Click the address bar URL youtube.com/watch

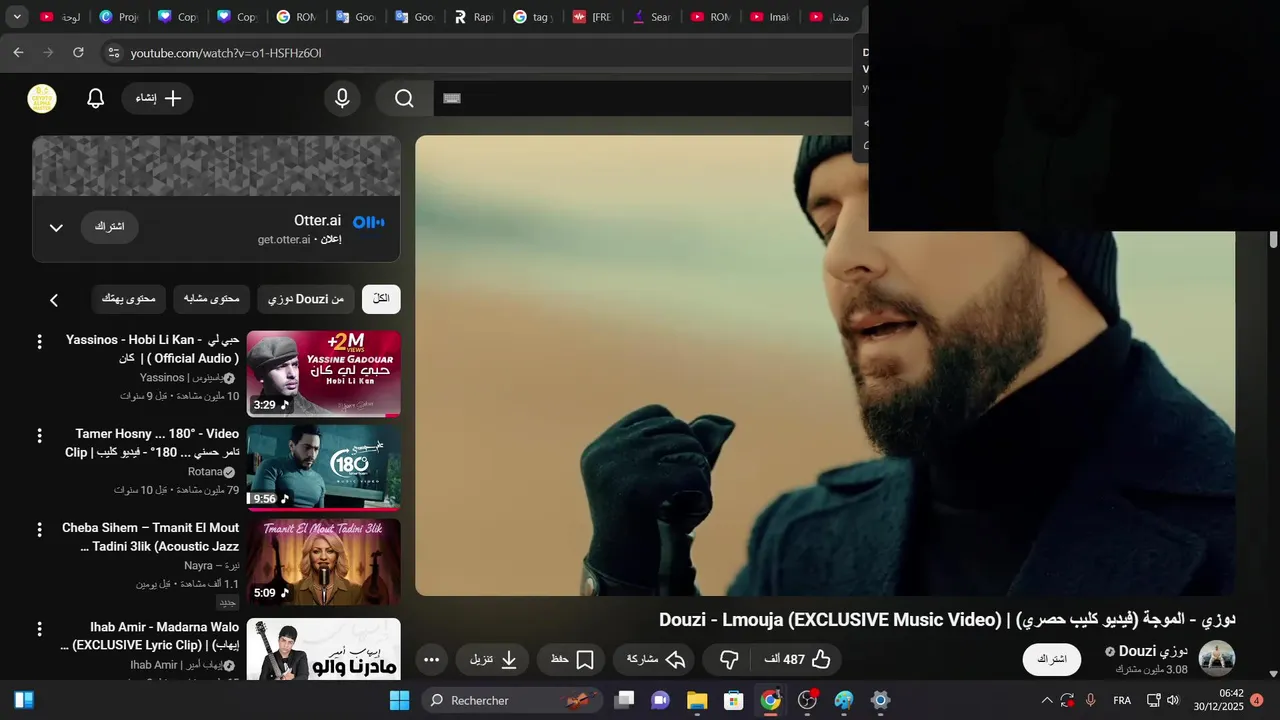[226, 53]
